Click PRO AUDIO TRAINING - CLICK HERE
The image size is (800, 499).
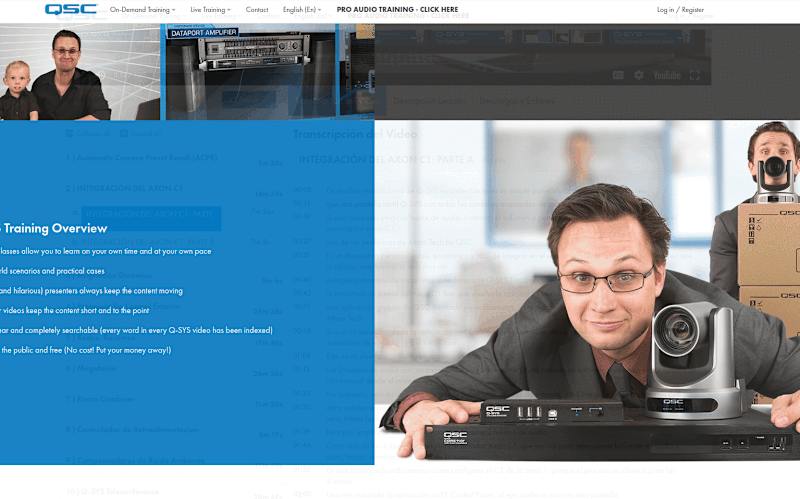pyautogui.click(x=397, y=9)
